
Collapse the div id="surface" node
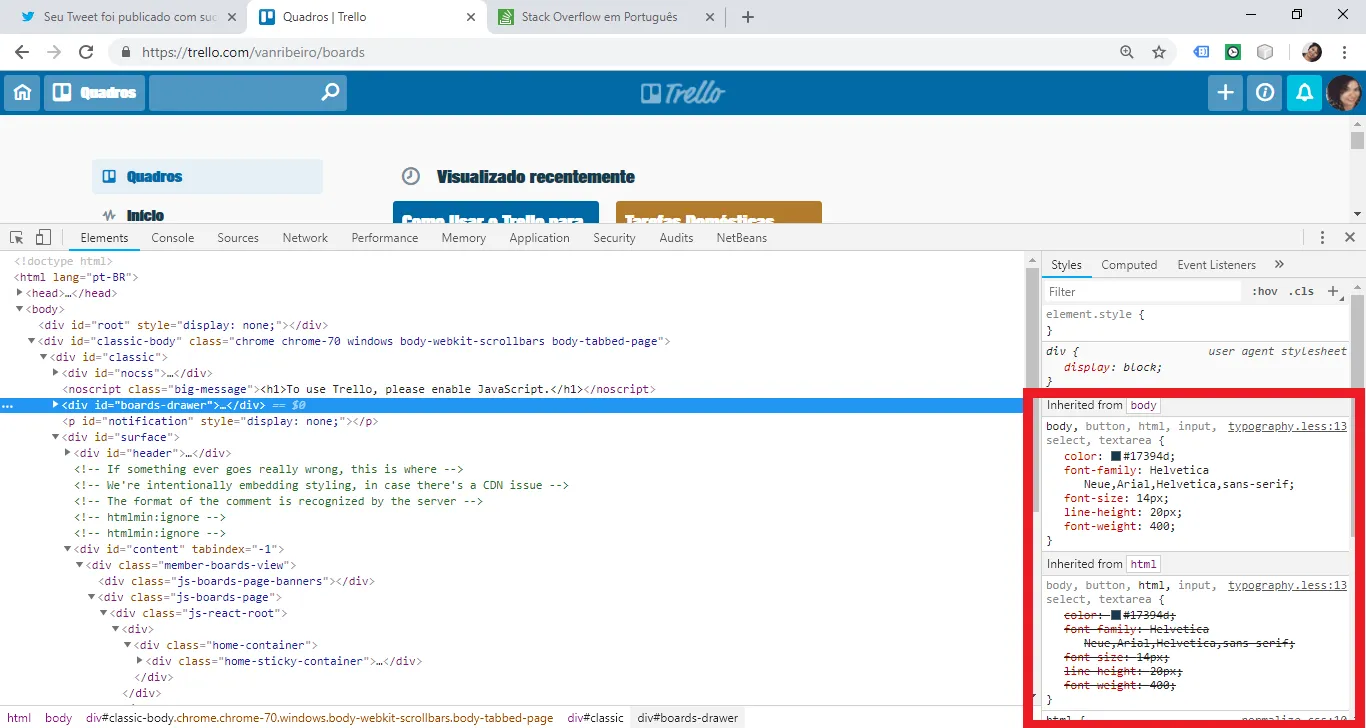56,437
